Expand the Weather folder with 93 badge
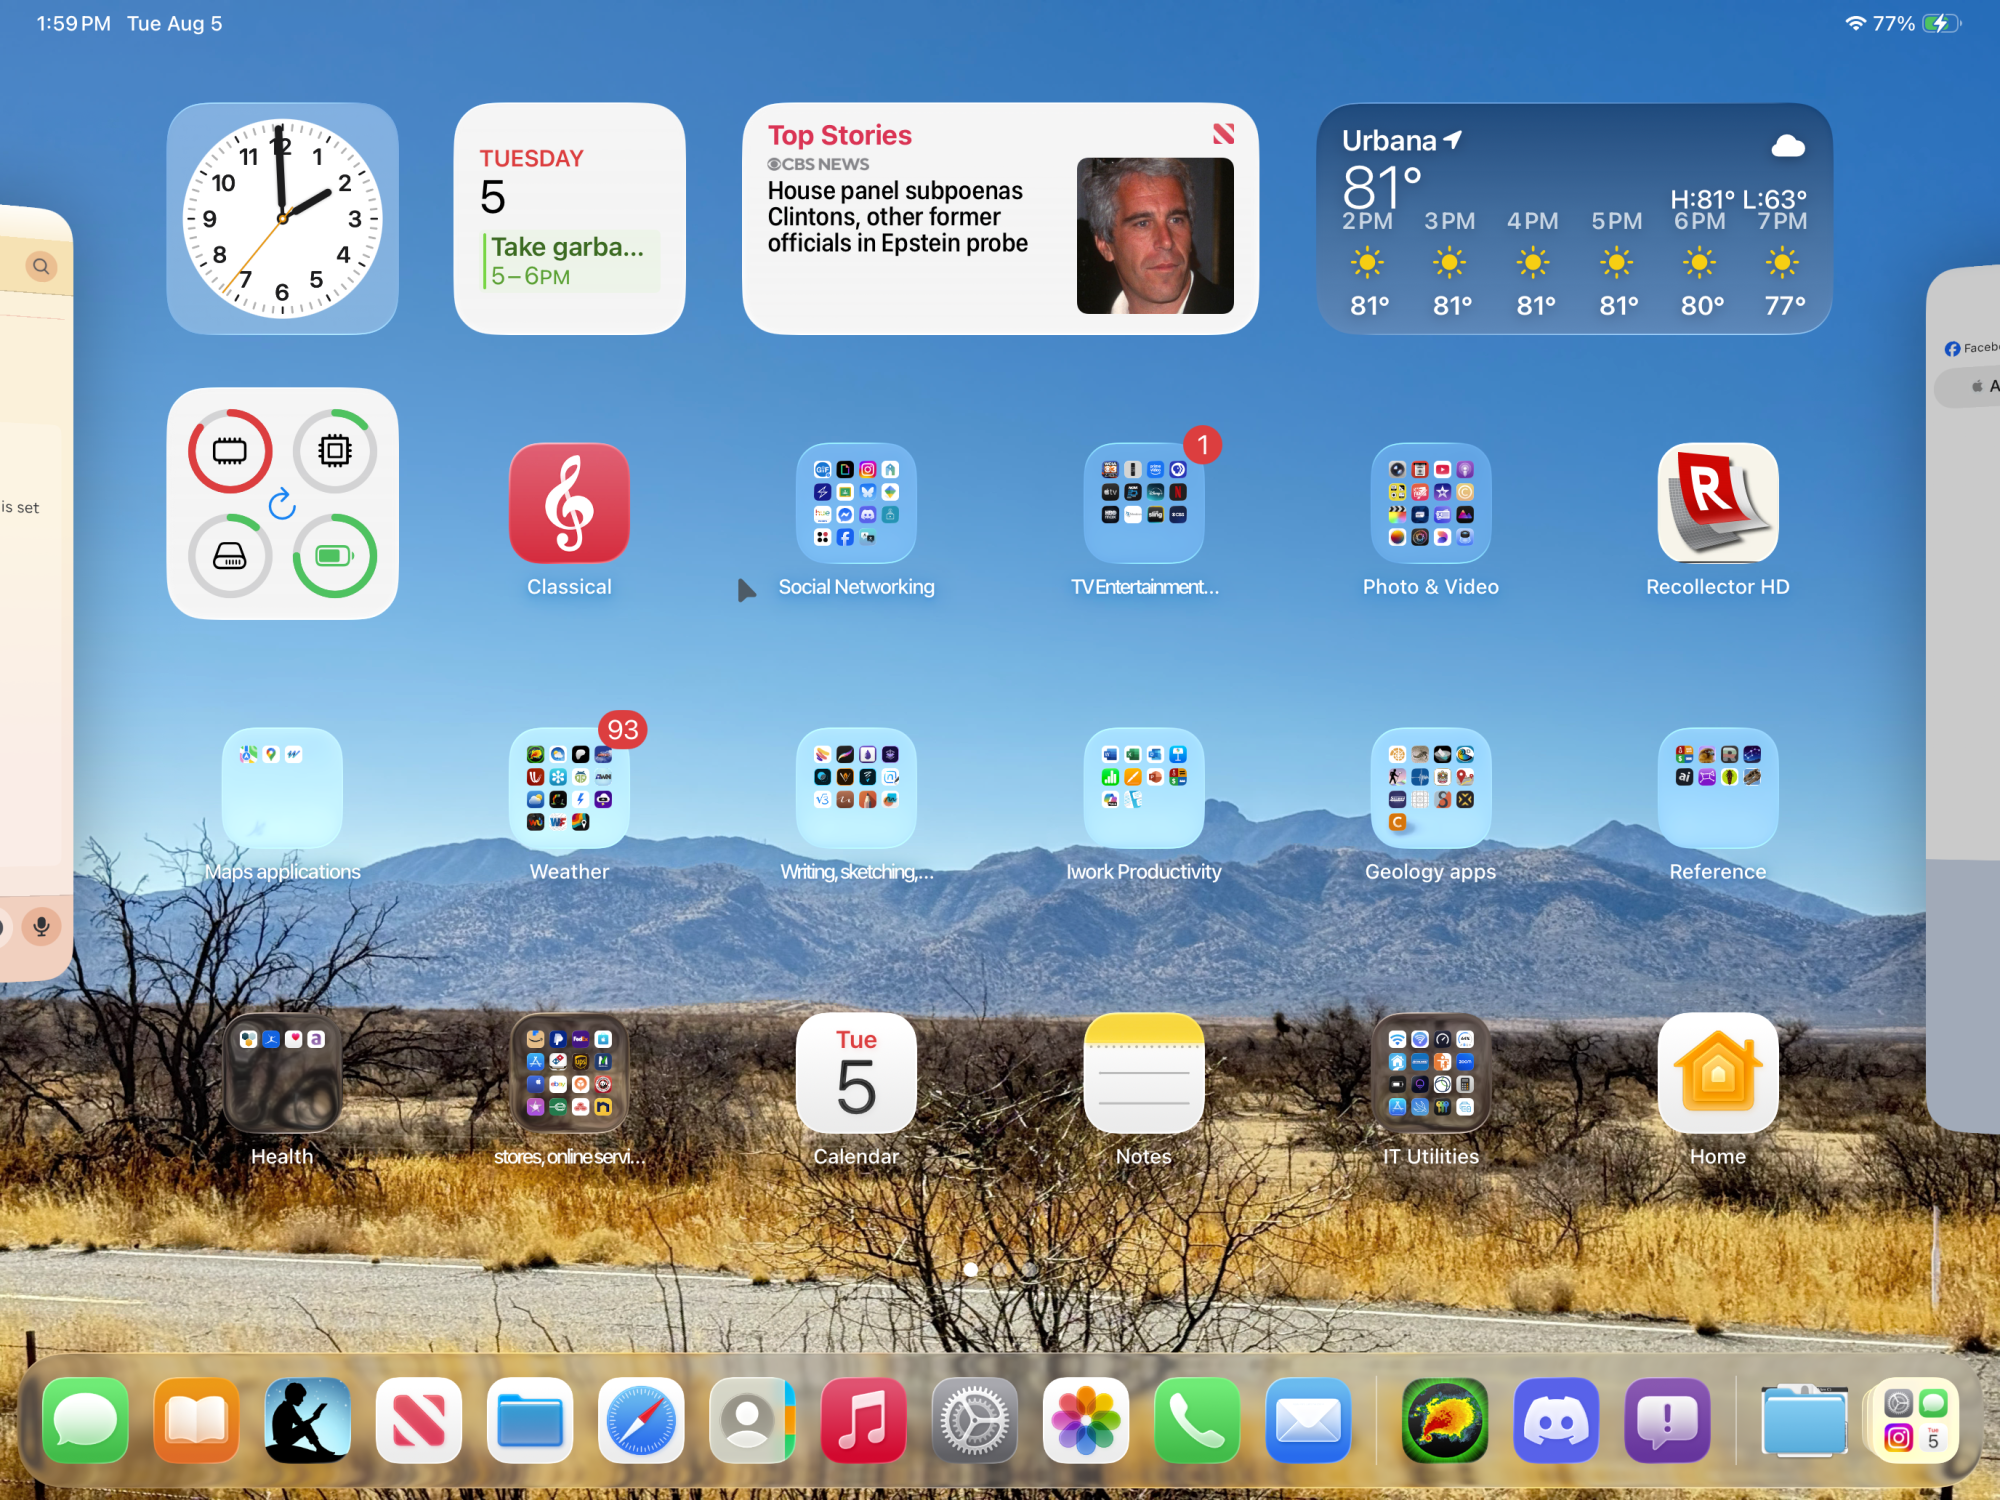Screen dimensions: 2000x1500 coord(569,788)
